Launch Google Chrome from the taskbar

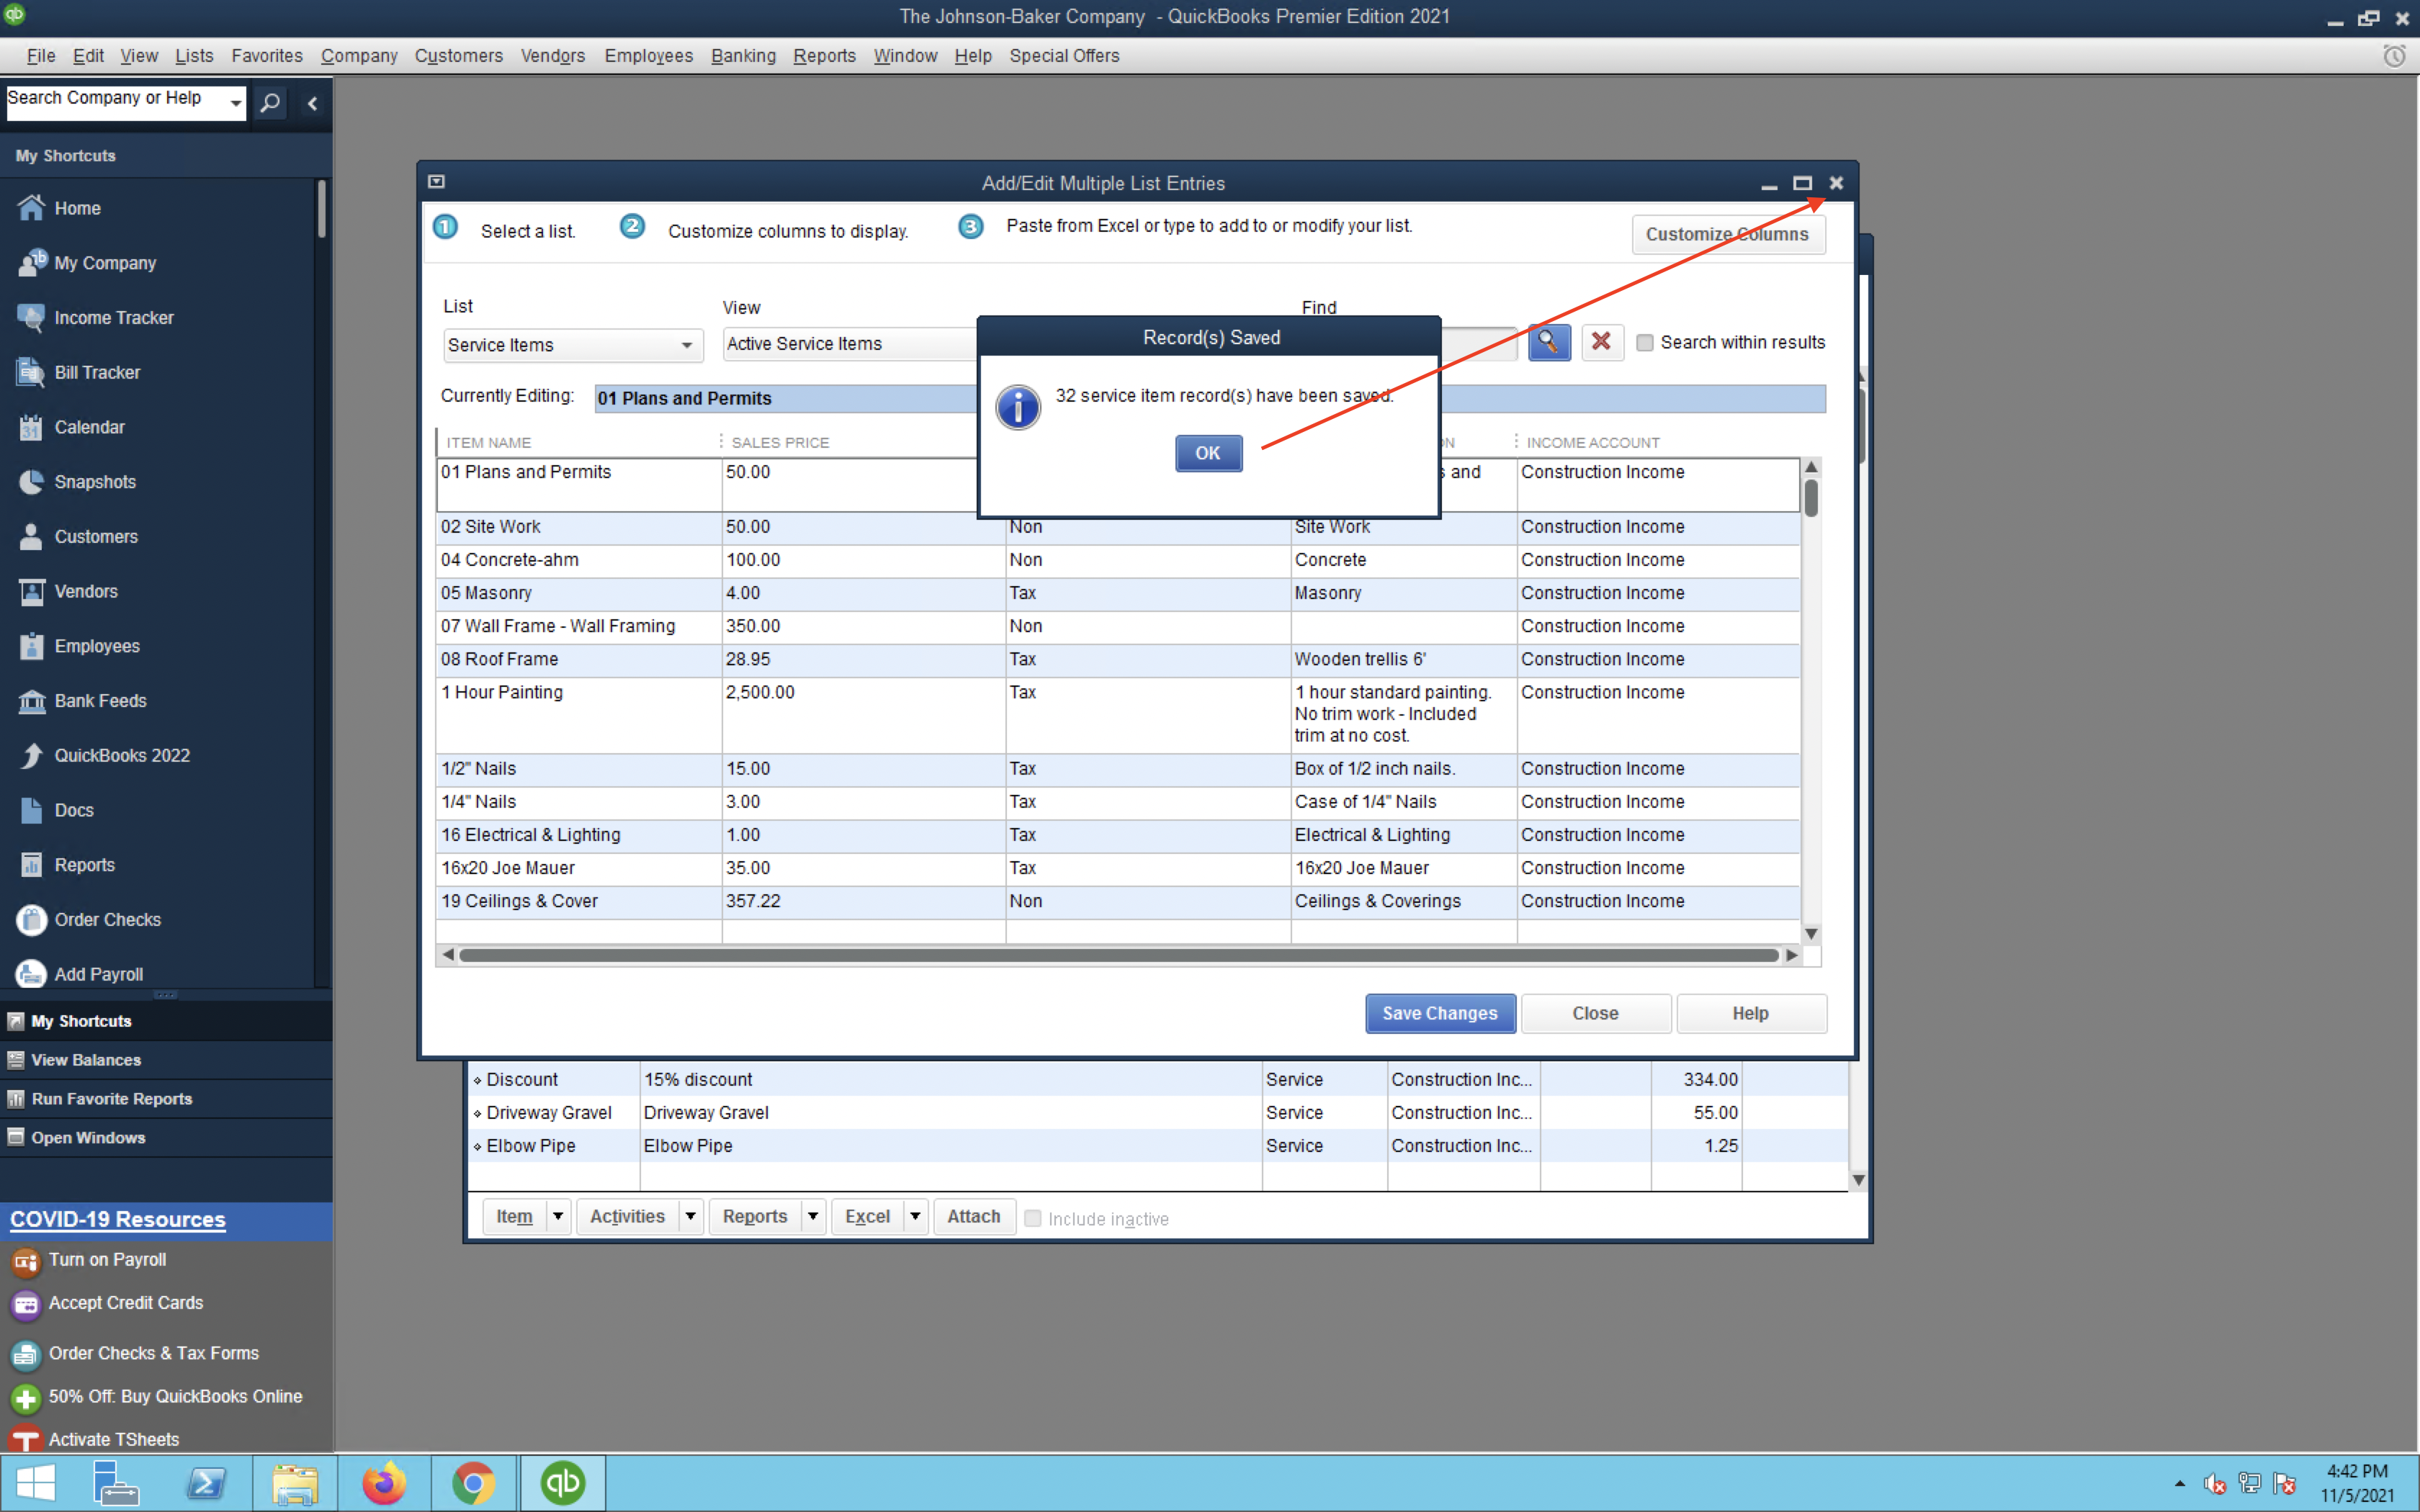[x=473, y=1482]
